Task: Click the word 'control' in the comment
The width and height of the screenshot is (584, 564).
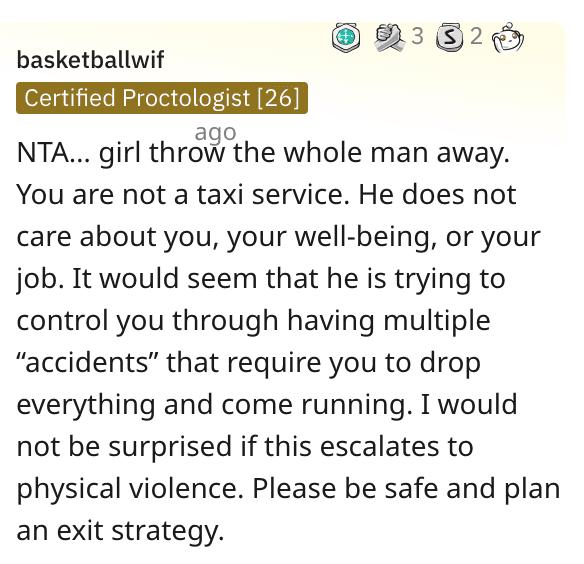Action: tap(62, 321)
